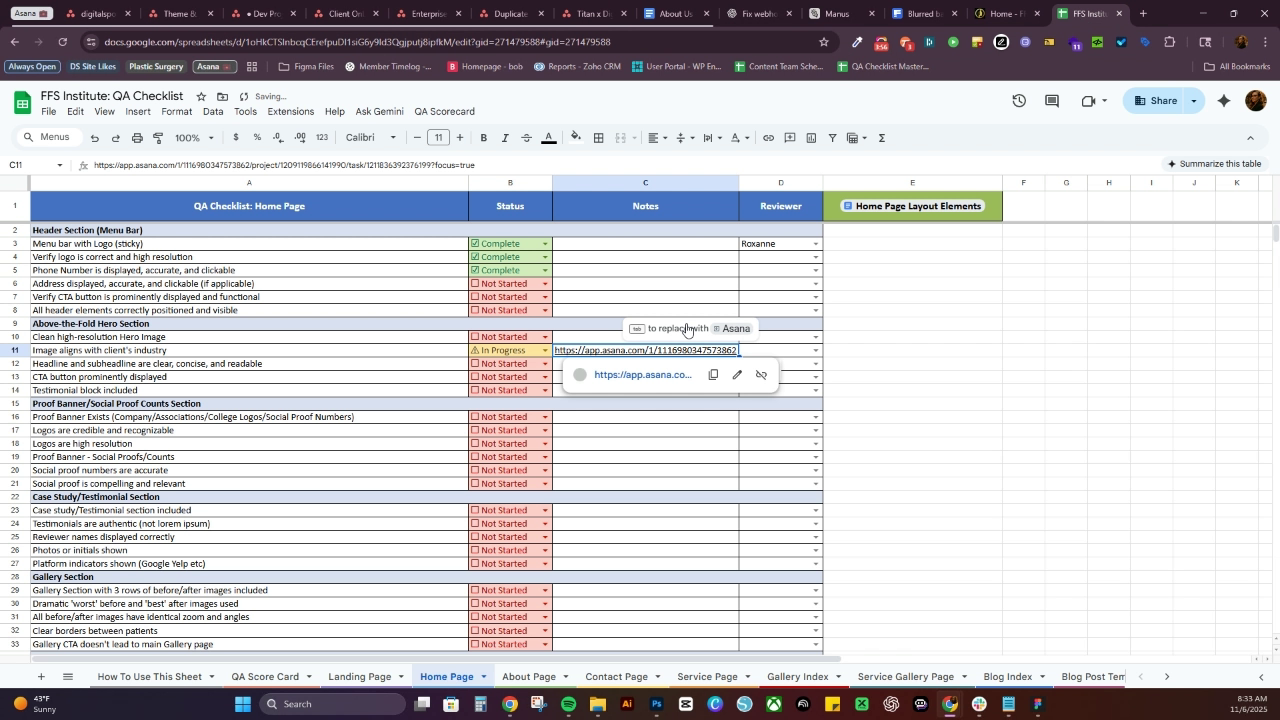Open the comments panel
Screen dimensions: 1280x720
[1052, 101]
